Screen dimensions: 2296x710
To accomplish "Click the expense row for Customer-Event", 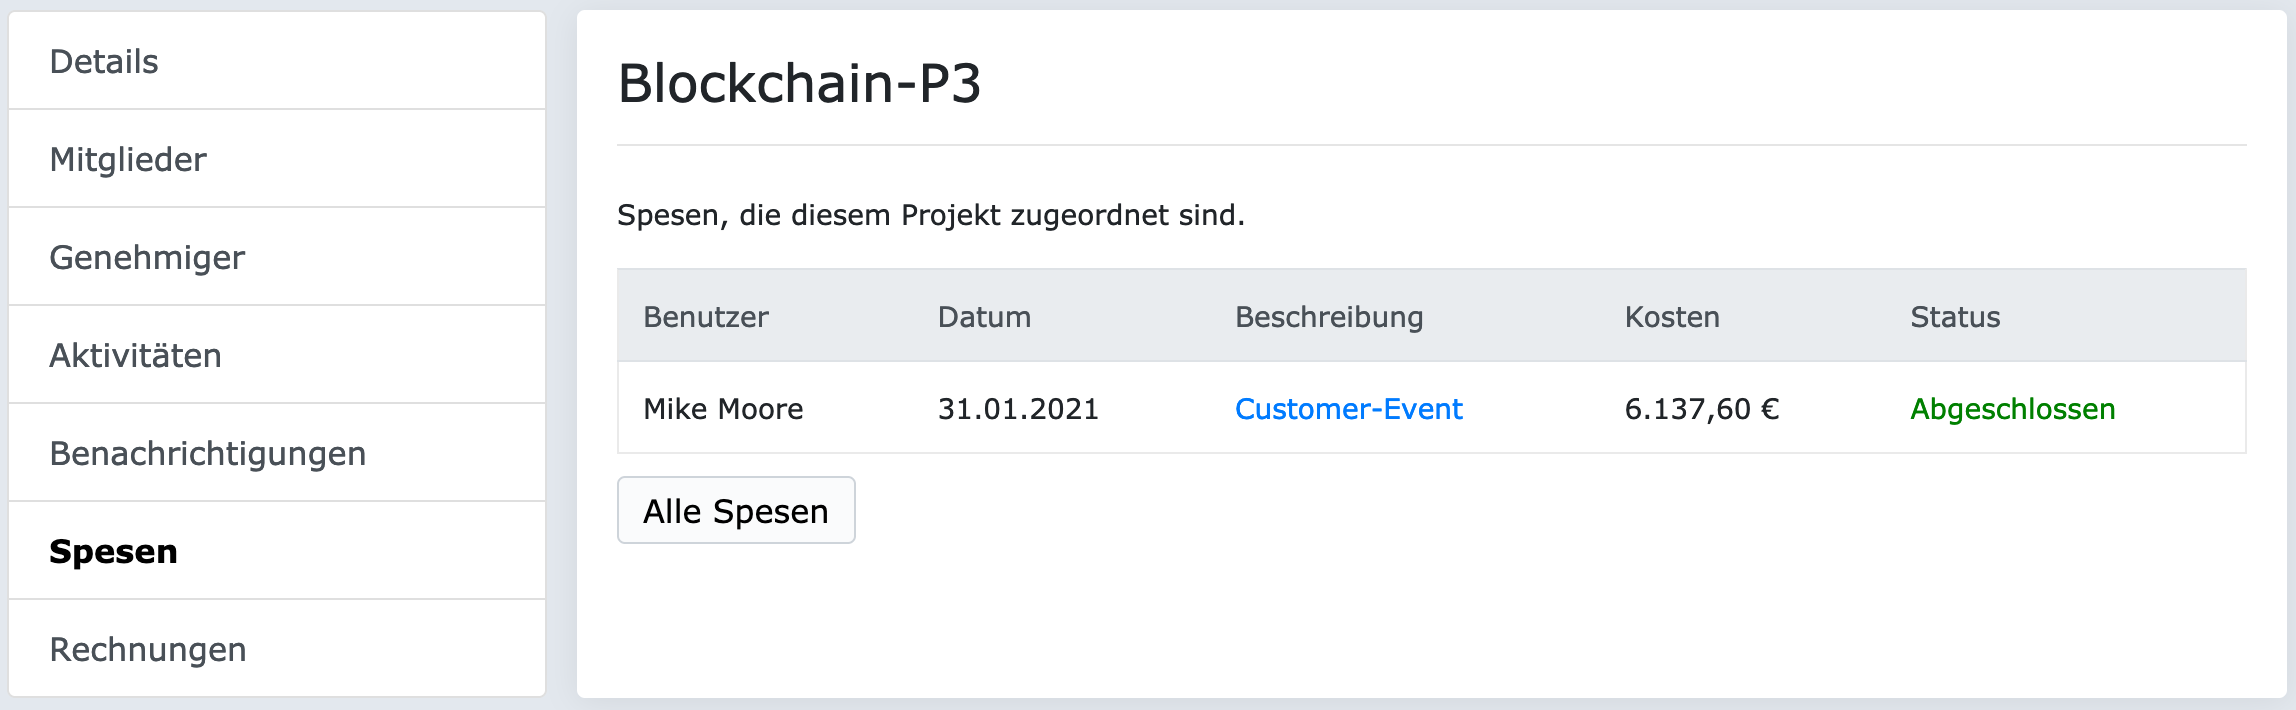I will (1349, 409).
